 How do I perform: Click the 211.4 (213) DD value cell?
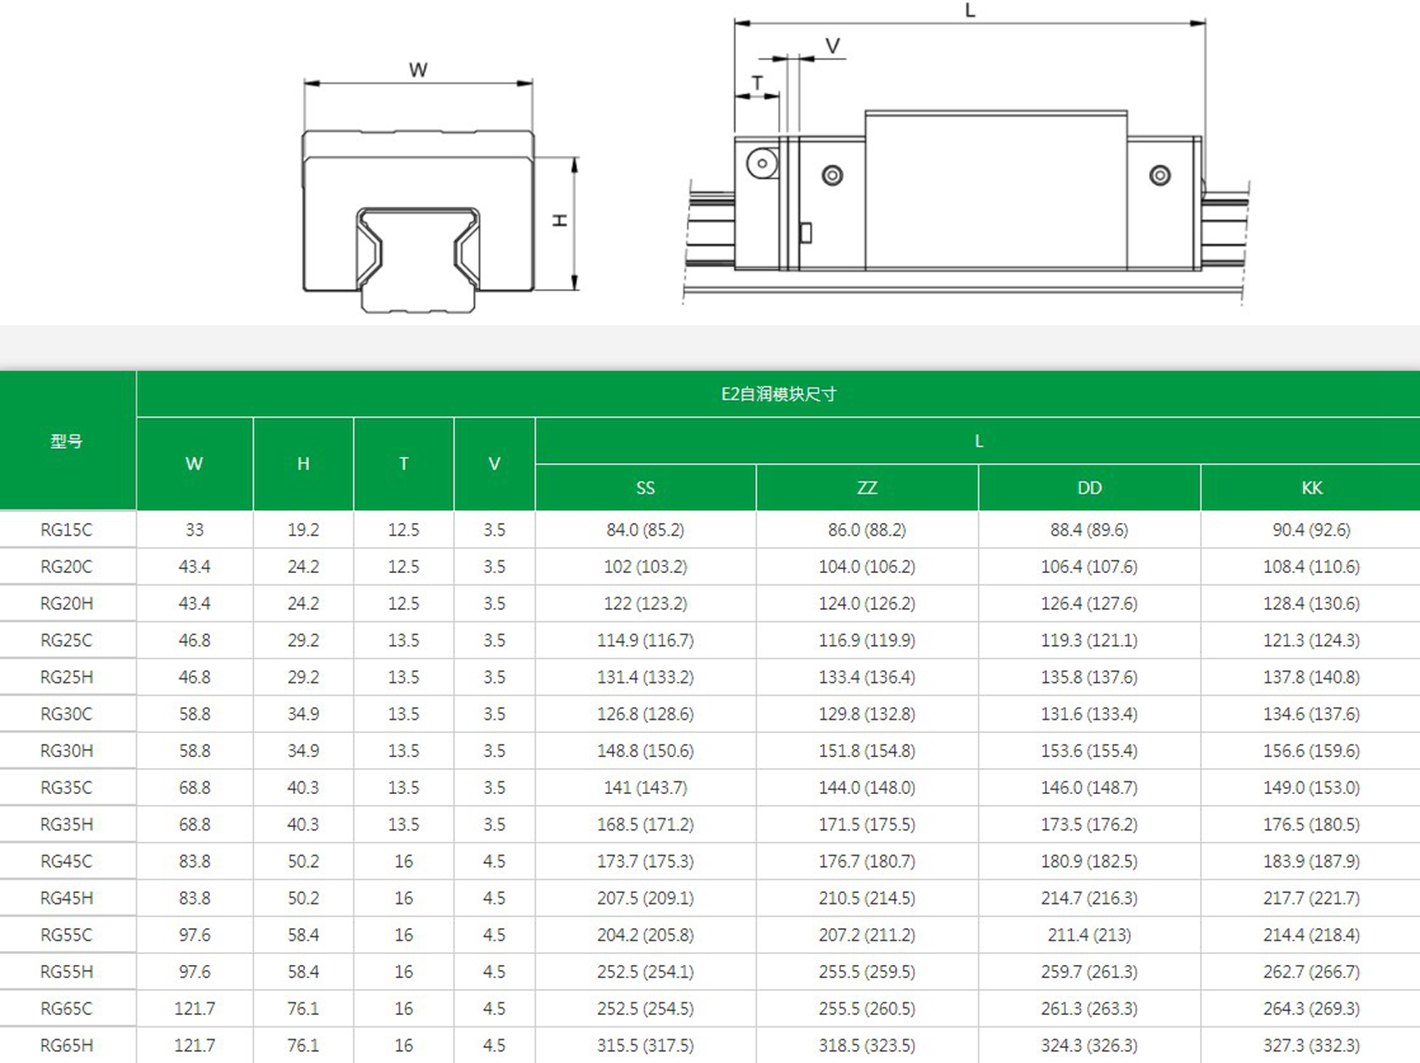click(x=1089, y=935)
